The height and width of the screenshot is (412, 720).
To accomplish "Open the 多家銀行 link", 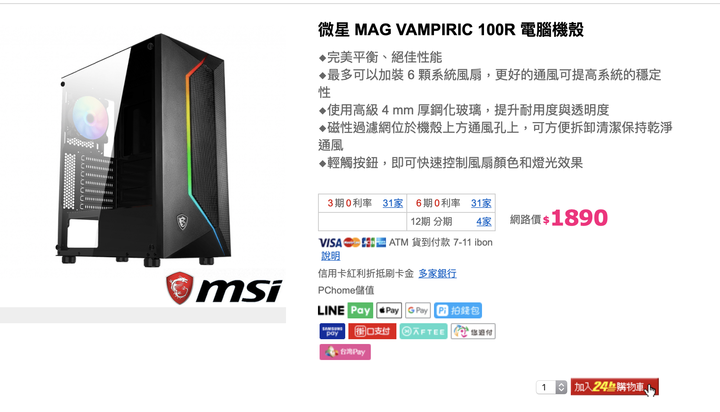I will pyautogui.click(x=437, y=273).
